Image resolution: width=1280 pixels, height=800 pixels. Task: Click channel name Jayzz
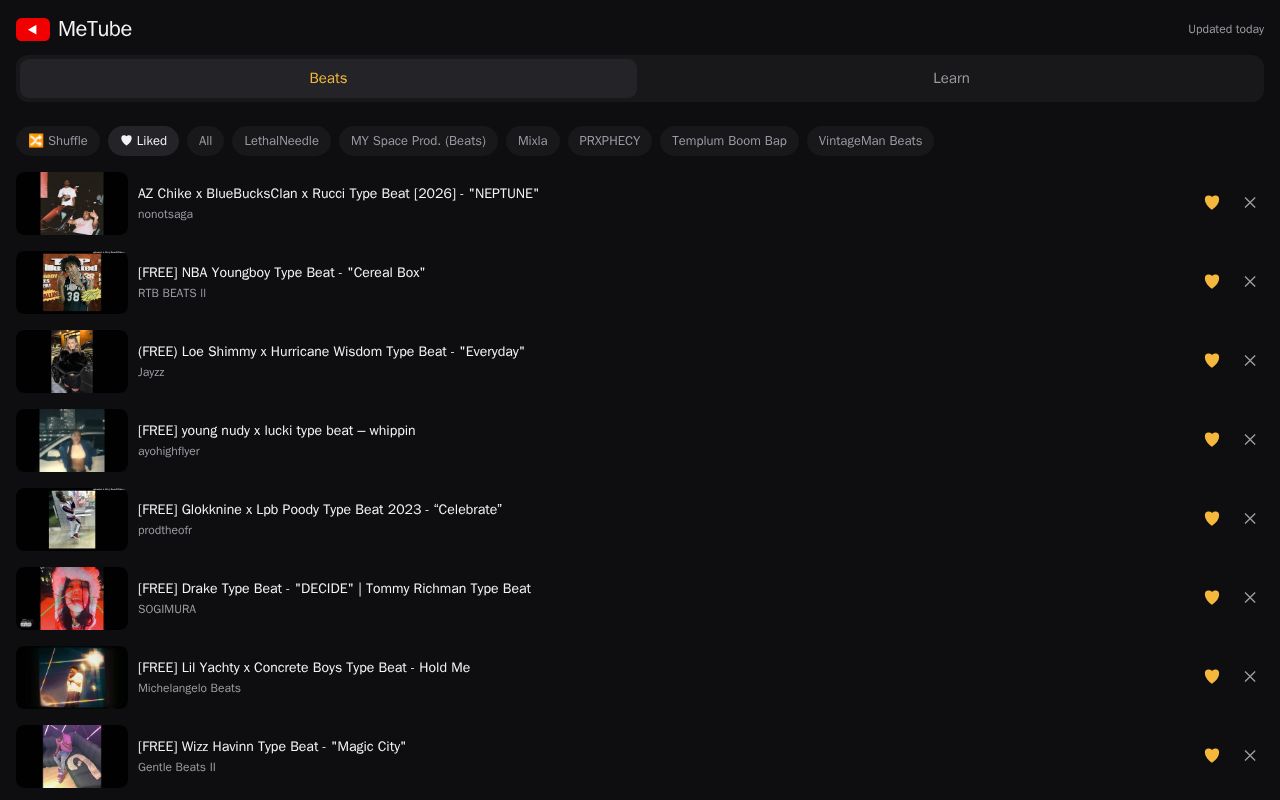(151, 372)
